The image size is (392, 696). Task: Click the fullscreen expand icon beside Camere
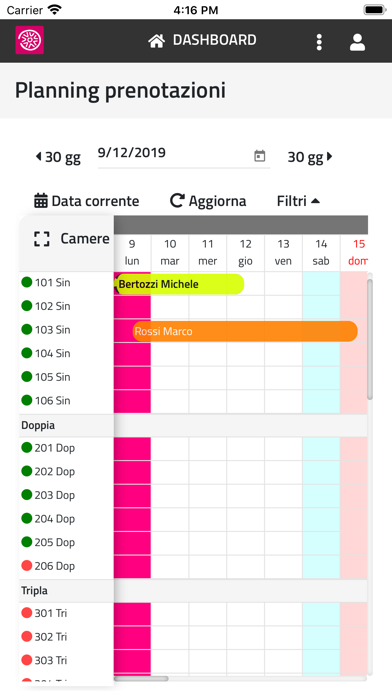[x=42, y=239]
